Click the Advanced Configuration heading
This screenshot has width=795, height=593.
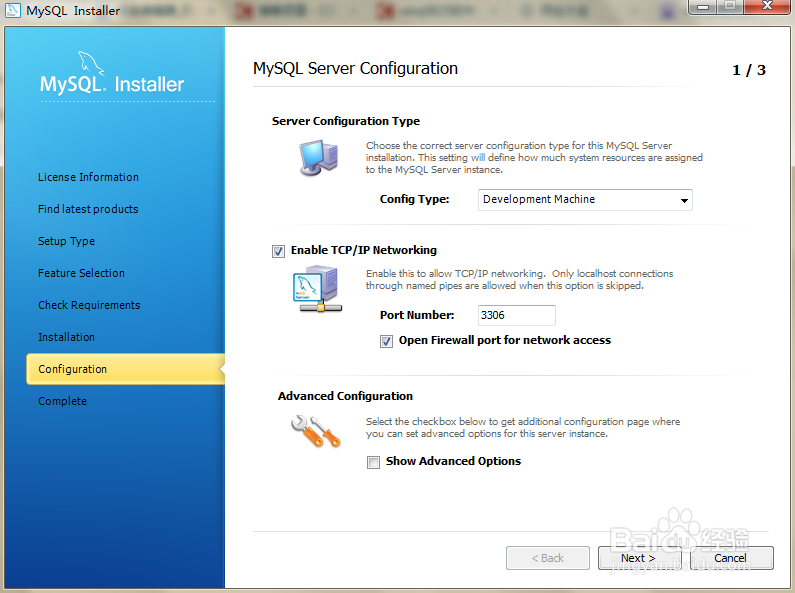(x=345, y=396)
